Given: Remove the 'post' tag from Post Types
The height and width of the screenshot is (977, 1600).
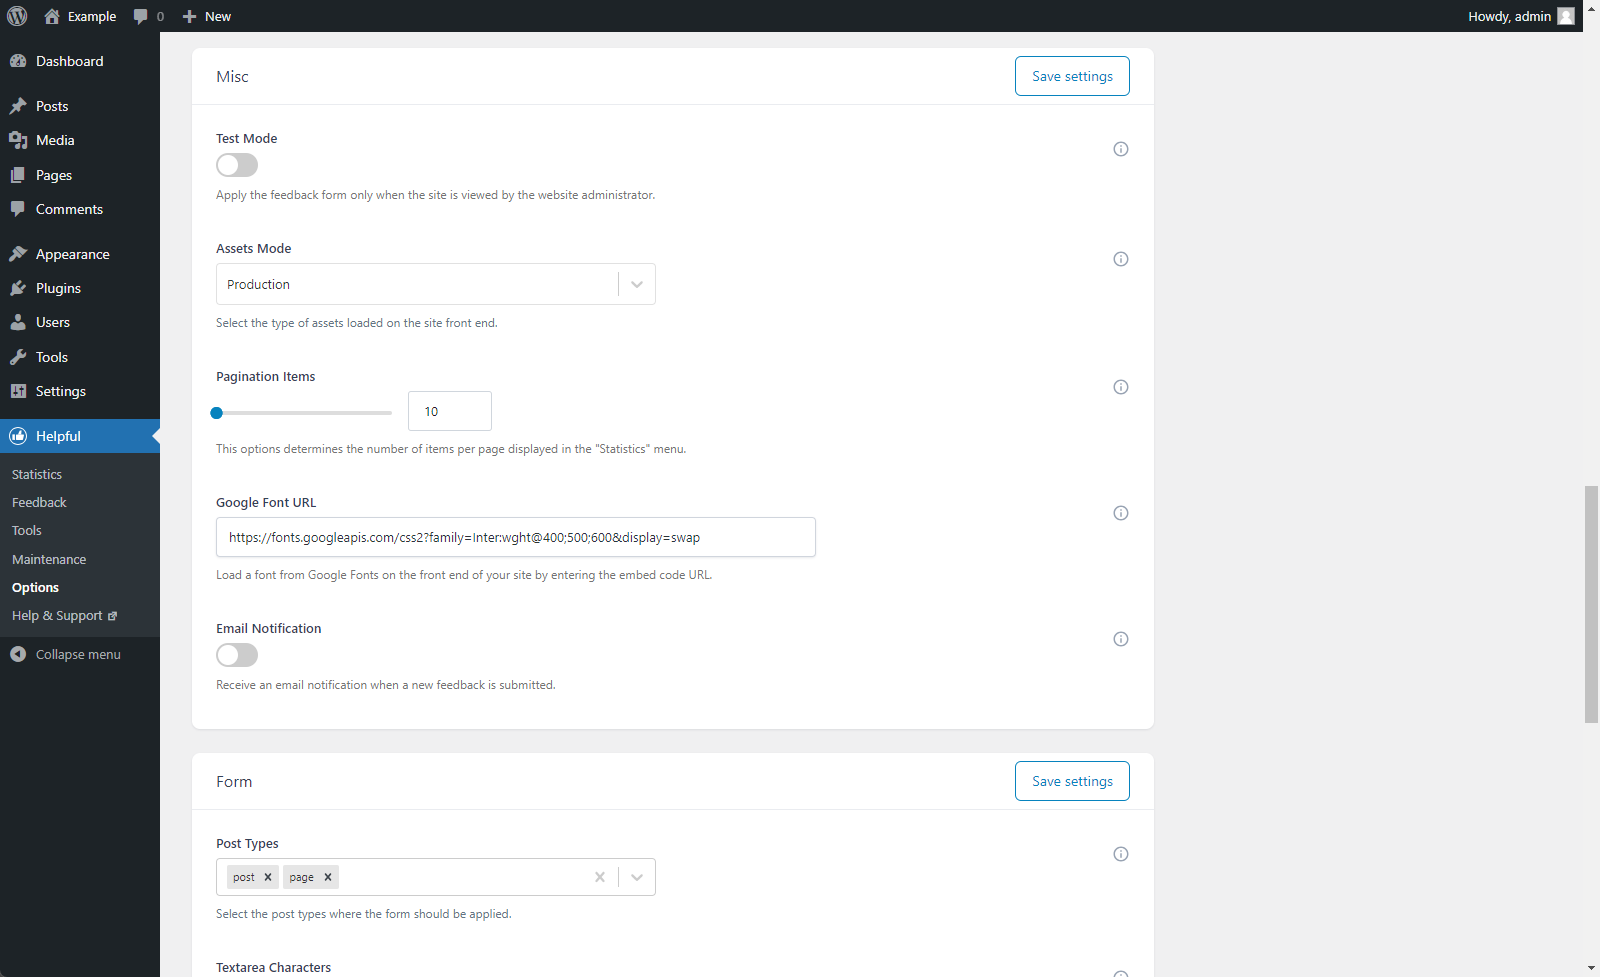Looking at the screenshot, I should coord(268,877).
